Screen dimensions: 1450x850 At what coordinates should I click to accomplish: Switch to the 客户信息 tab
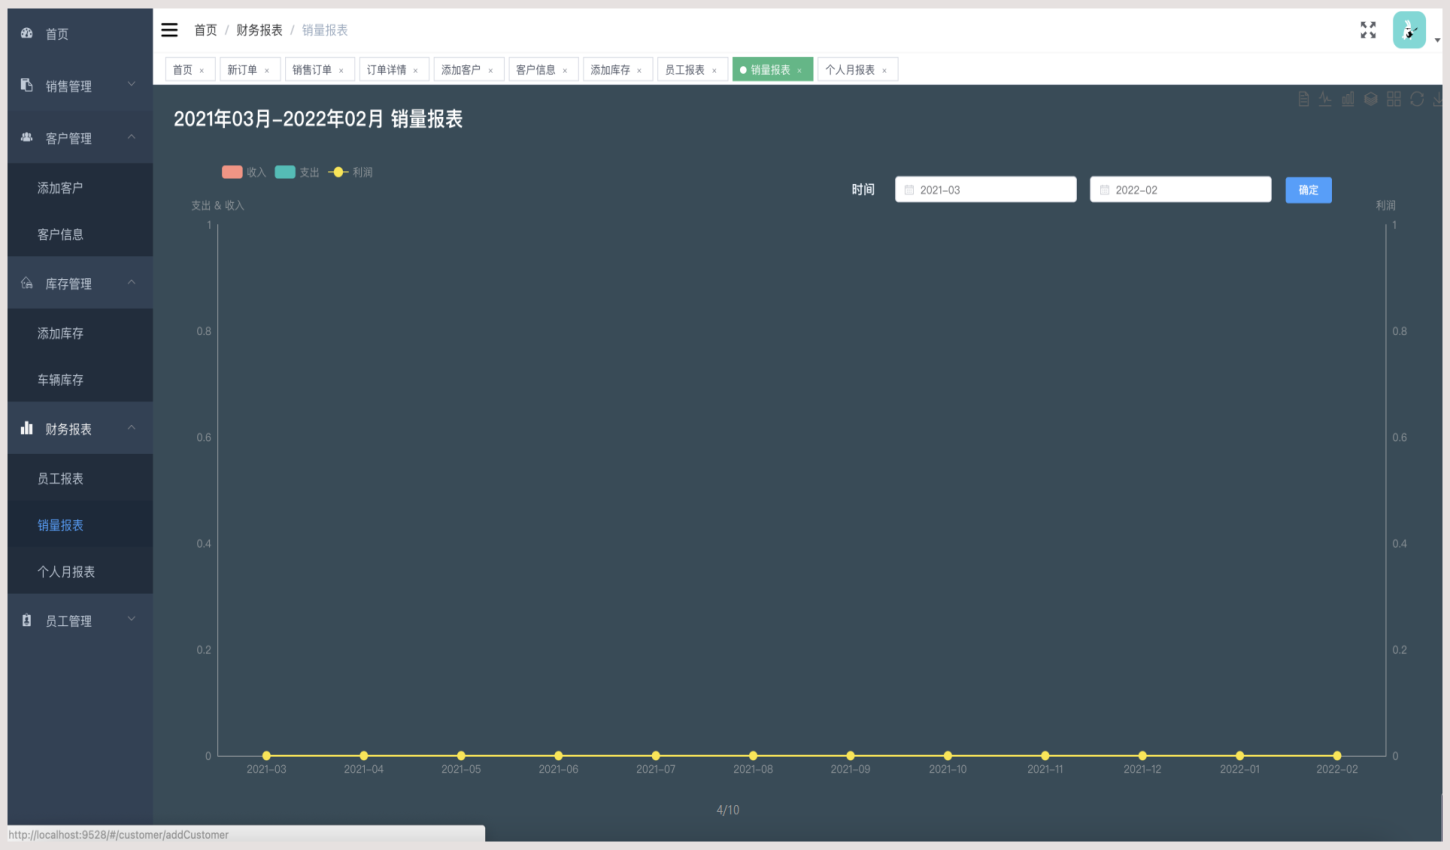tap(543, 69)
